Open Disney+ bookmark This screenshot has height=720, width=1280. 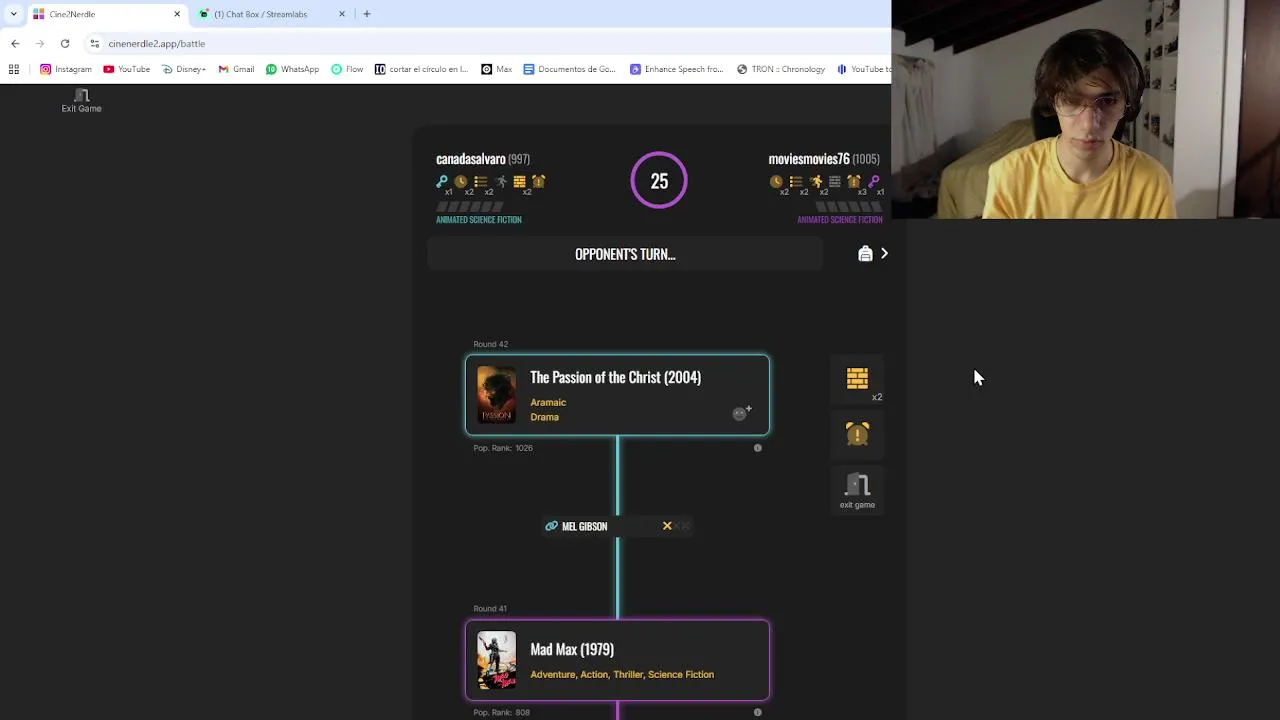pyautogui.click(x=183, y=69)
